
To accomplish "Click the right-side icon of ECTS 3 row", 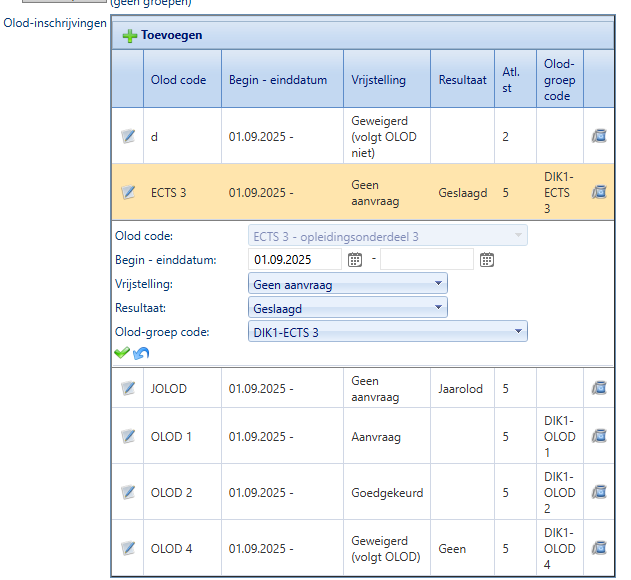I will 598,192.
